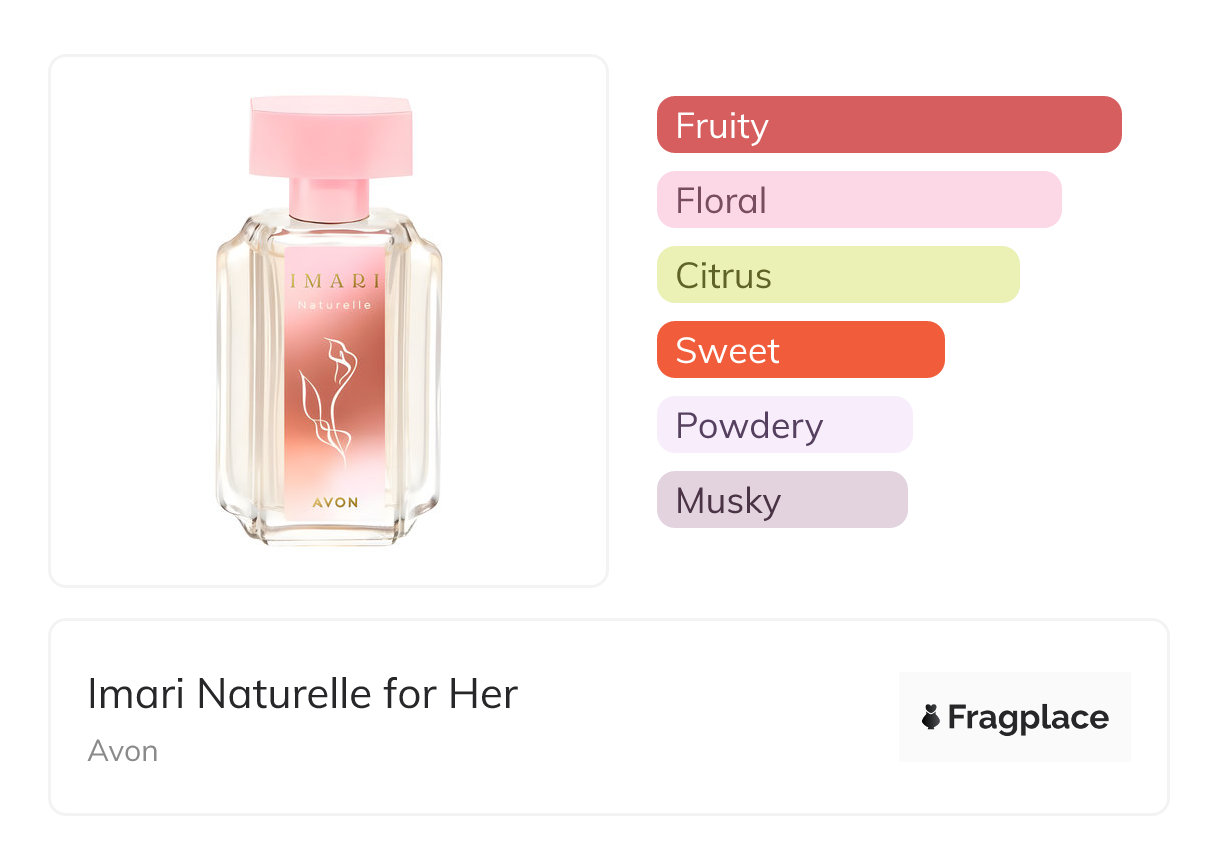
Task: Open the Imari Naturelle for Her title
Action: point(302,694)
